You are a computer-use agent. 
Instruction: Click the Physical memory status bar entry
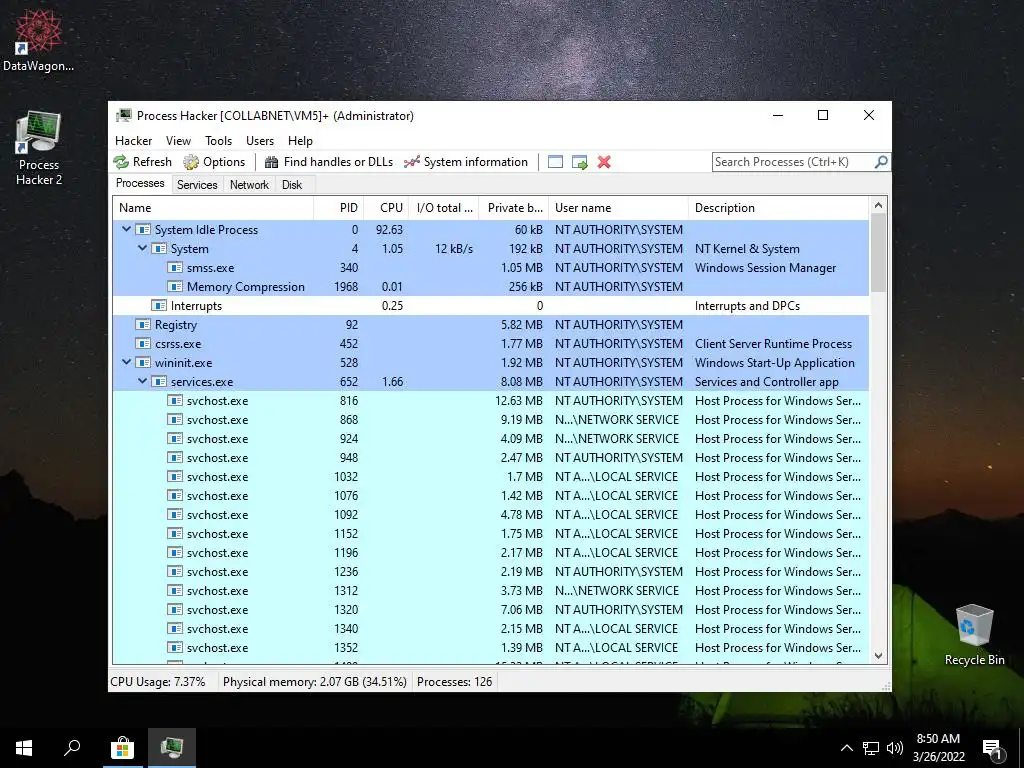click(x=315, y=682)
